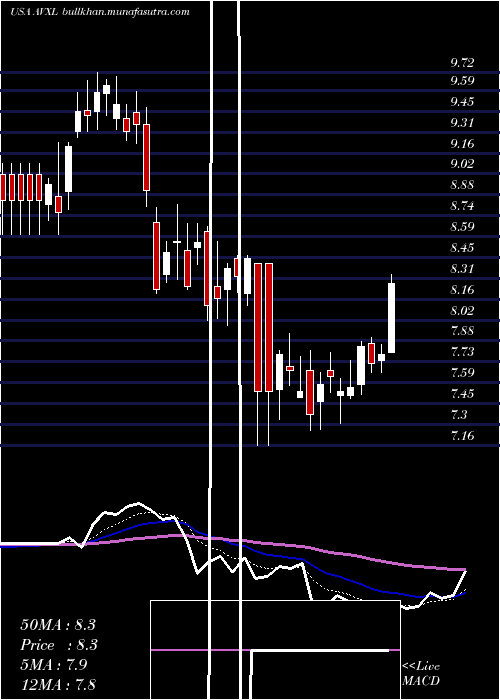
Task: Click the 8.31 price axis label
Action: pos(462,269)
